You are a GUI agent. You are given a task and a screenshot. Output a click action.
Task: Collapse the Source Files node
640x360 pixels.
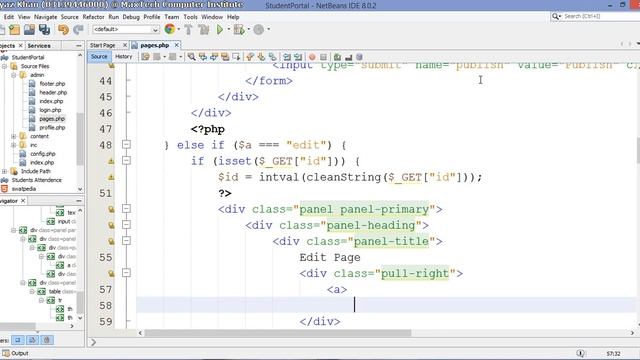(x=4, y=66)
